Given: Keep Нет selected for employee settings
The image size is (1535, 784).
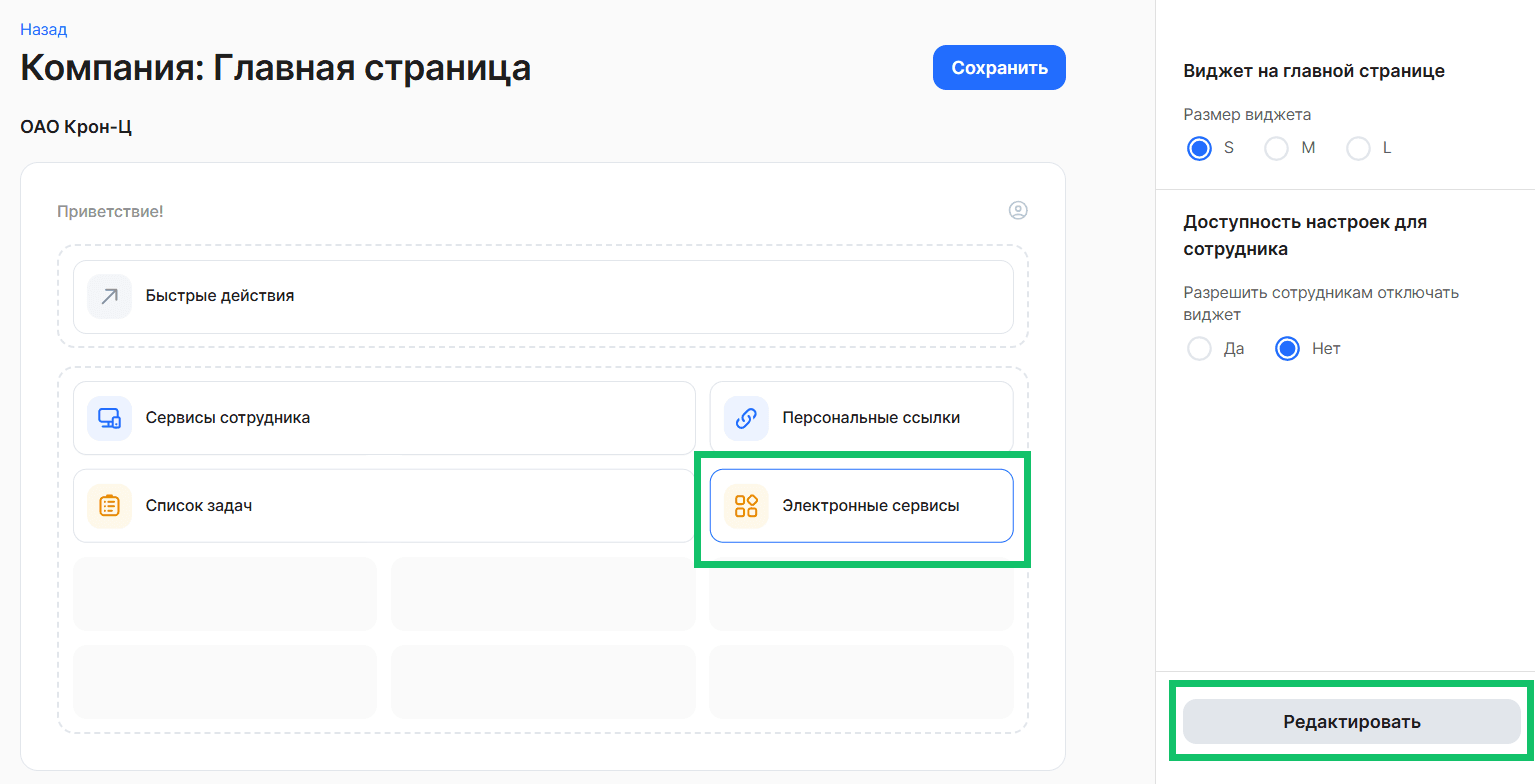Looking at the screenshot, I should coord(1287,348).
